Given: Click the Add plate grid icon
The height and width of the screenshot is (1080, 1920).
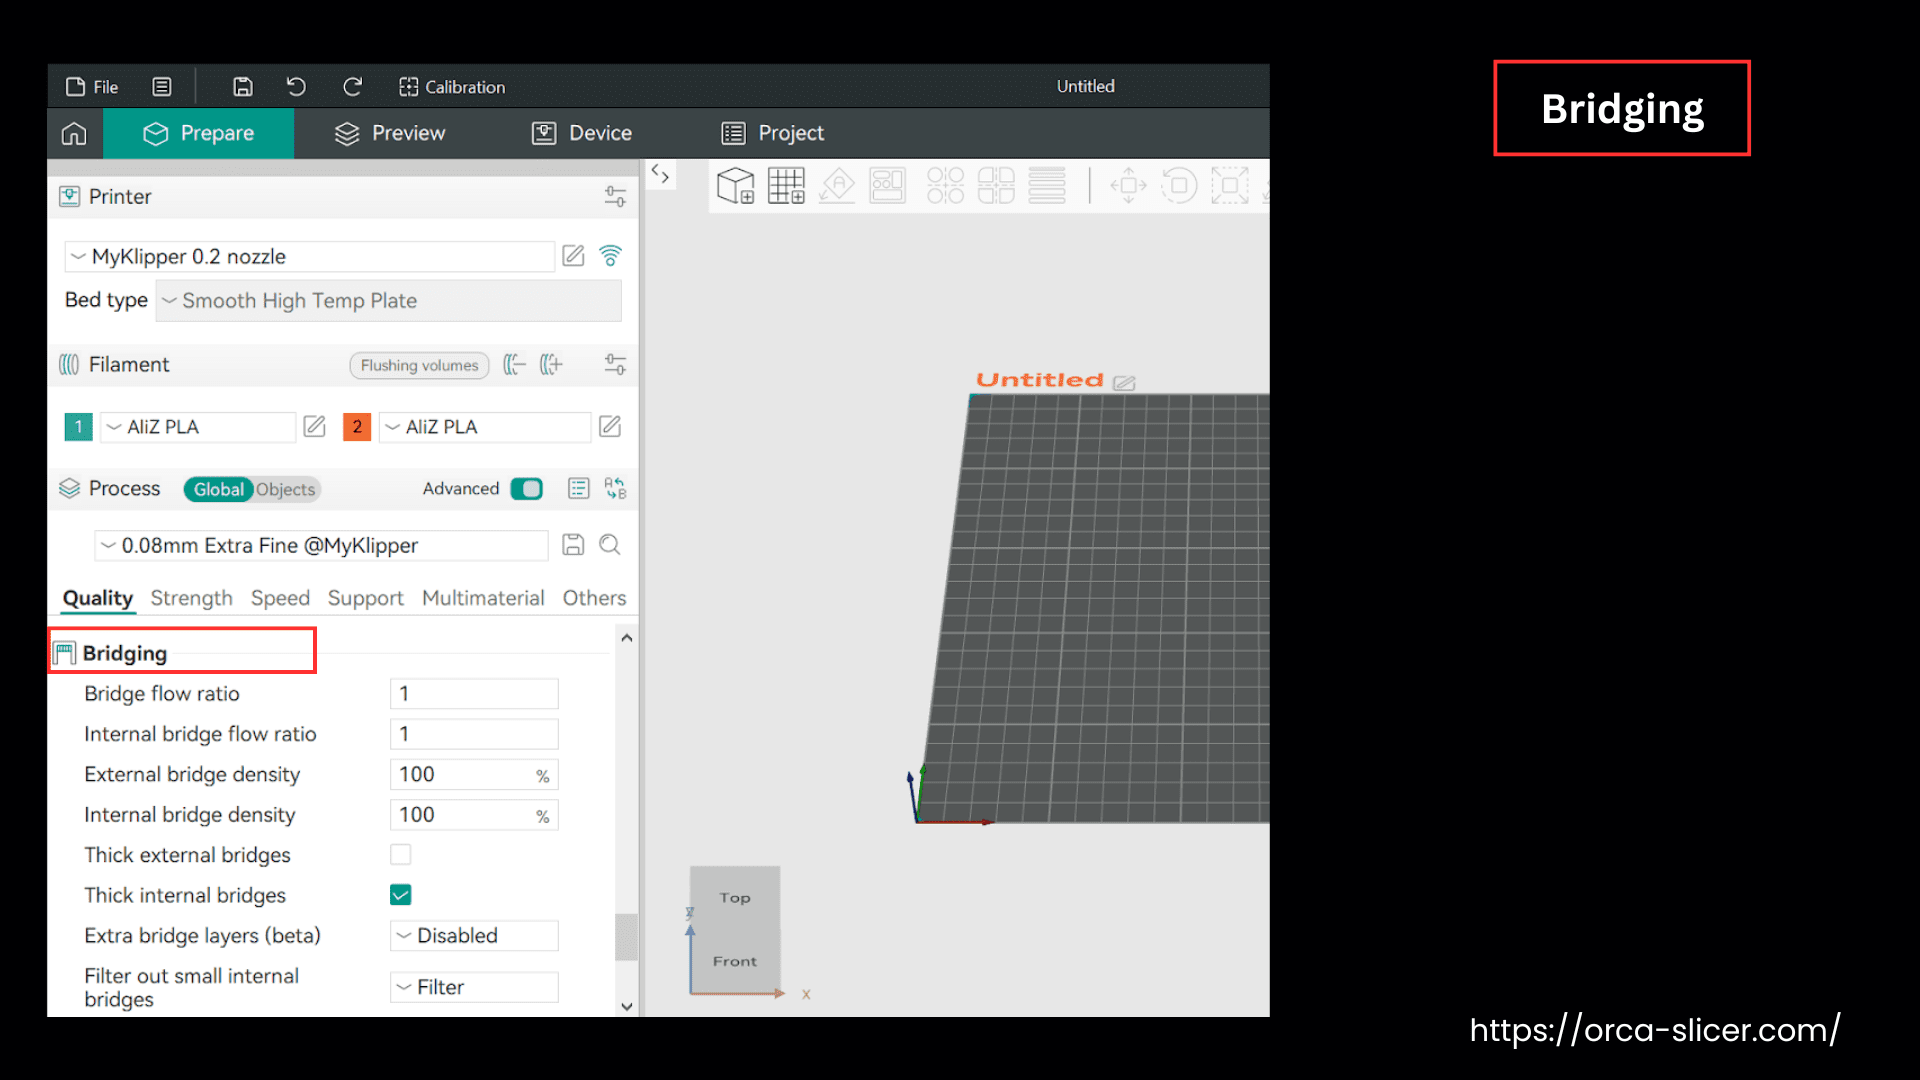Looking at the screenshot, I should point(786,186).
